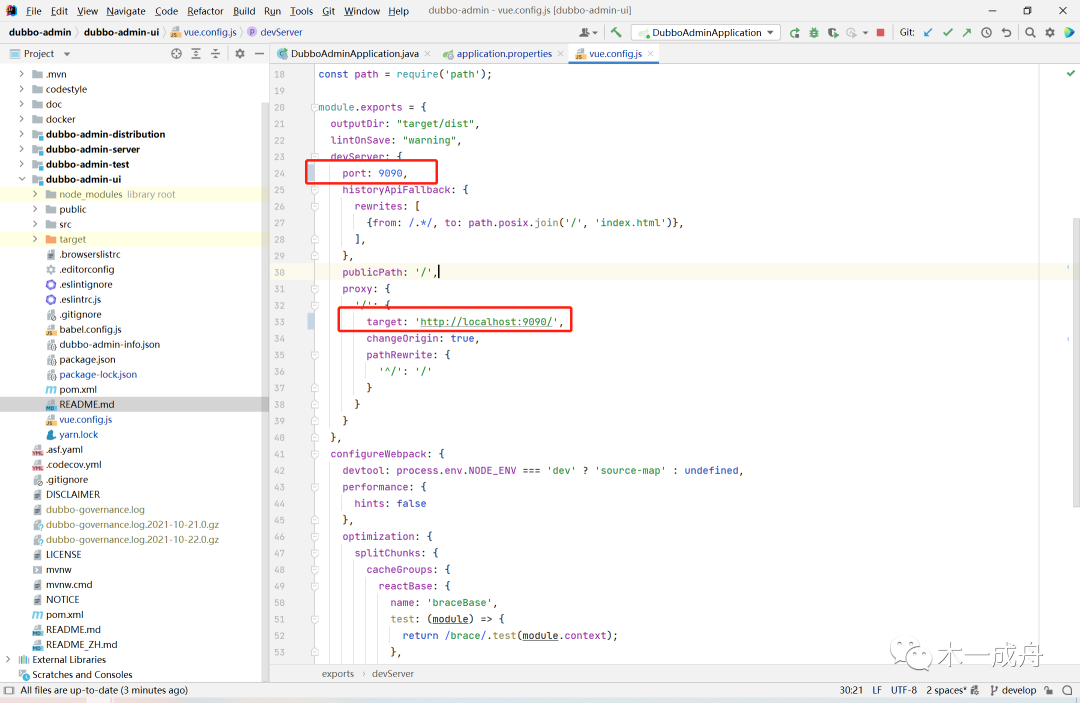Select babel.config.js in the project tree
This screenshot has width=1080, height=703.
90,329
